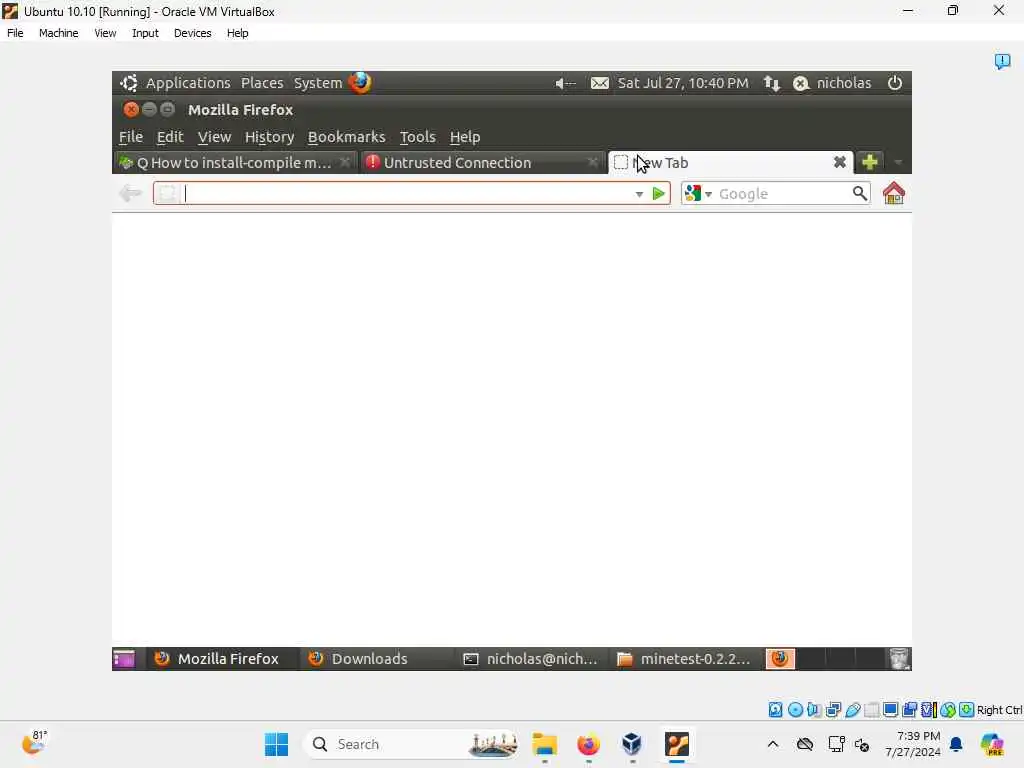This screenshot has height=768, width=1024.
Task: Click the VirtualBox hard disk status icon
Action: (x=775, y=710)
